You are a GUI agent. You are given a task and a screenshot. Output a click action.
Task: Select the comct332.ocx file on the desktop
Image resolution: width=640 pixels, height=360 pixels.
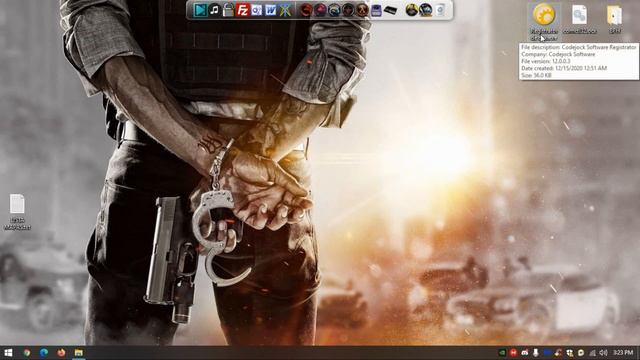tap(580, 19)
